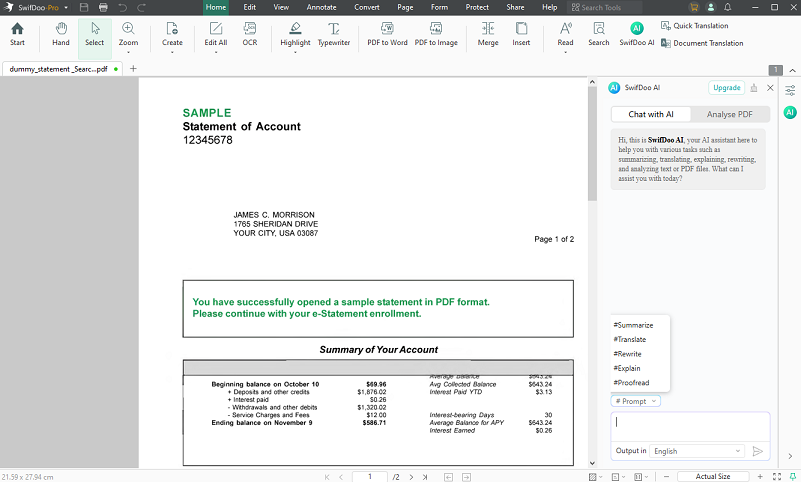This screenshot has width=801, height=482.
Task: Open the Search tool in ribbon
Action: (599, 34)
